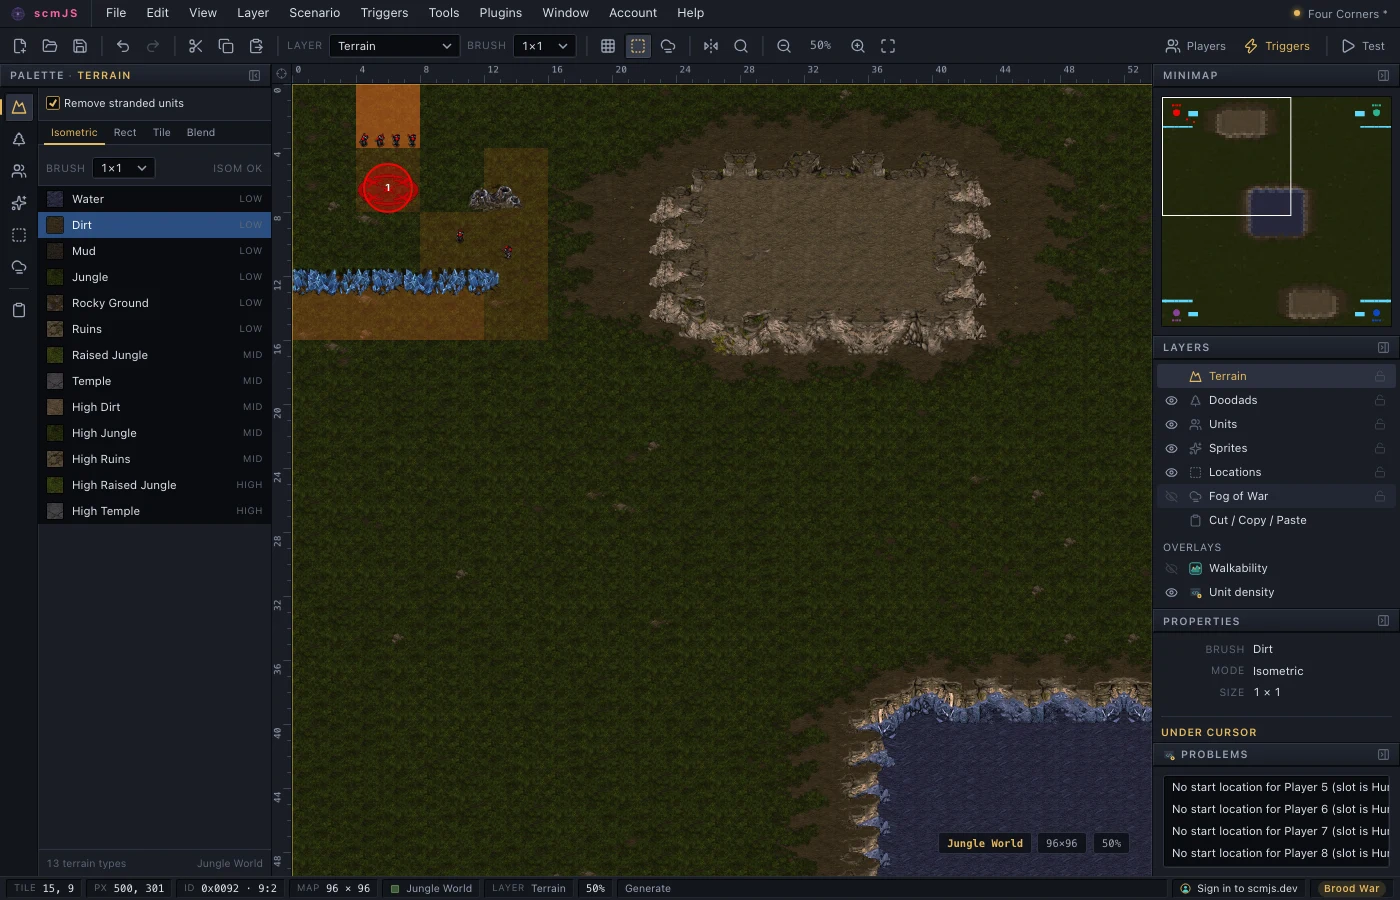Zoom out with the minus magnifier
Screen dimensions: 1400x900
coord(784,46)
